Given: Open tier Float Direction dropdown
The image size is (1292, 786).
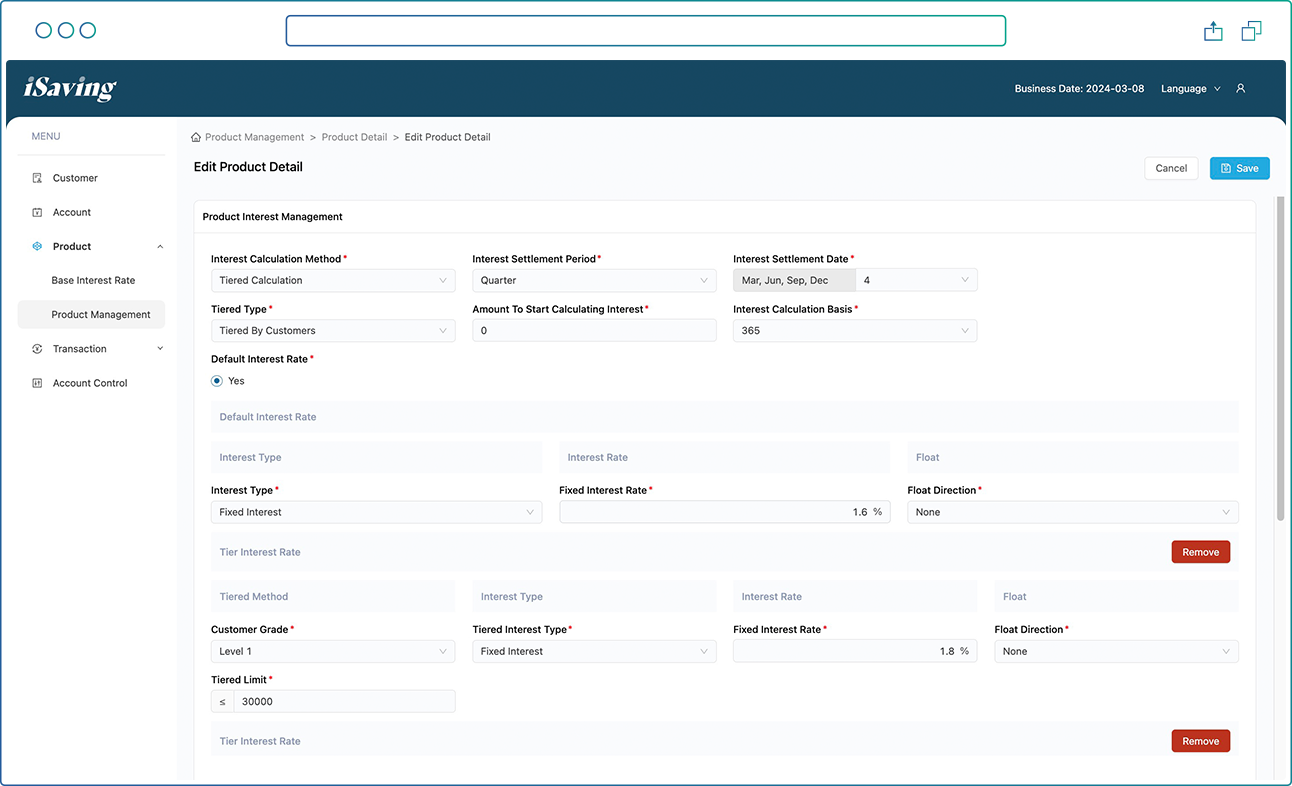Looking at the screenshot, I should 1116,651.
